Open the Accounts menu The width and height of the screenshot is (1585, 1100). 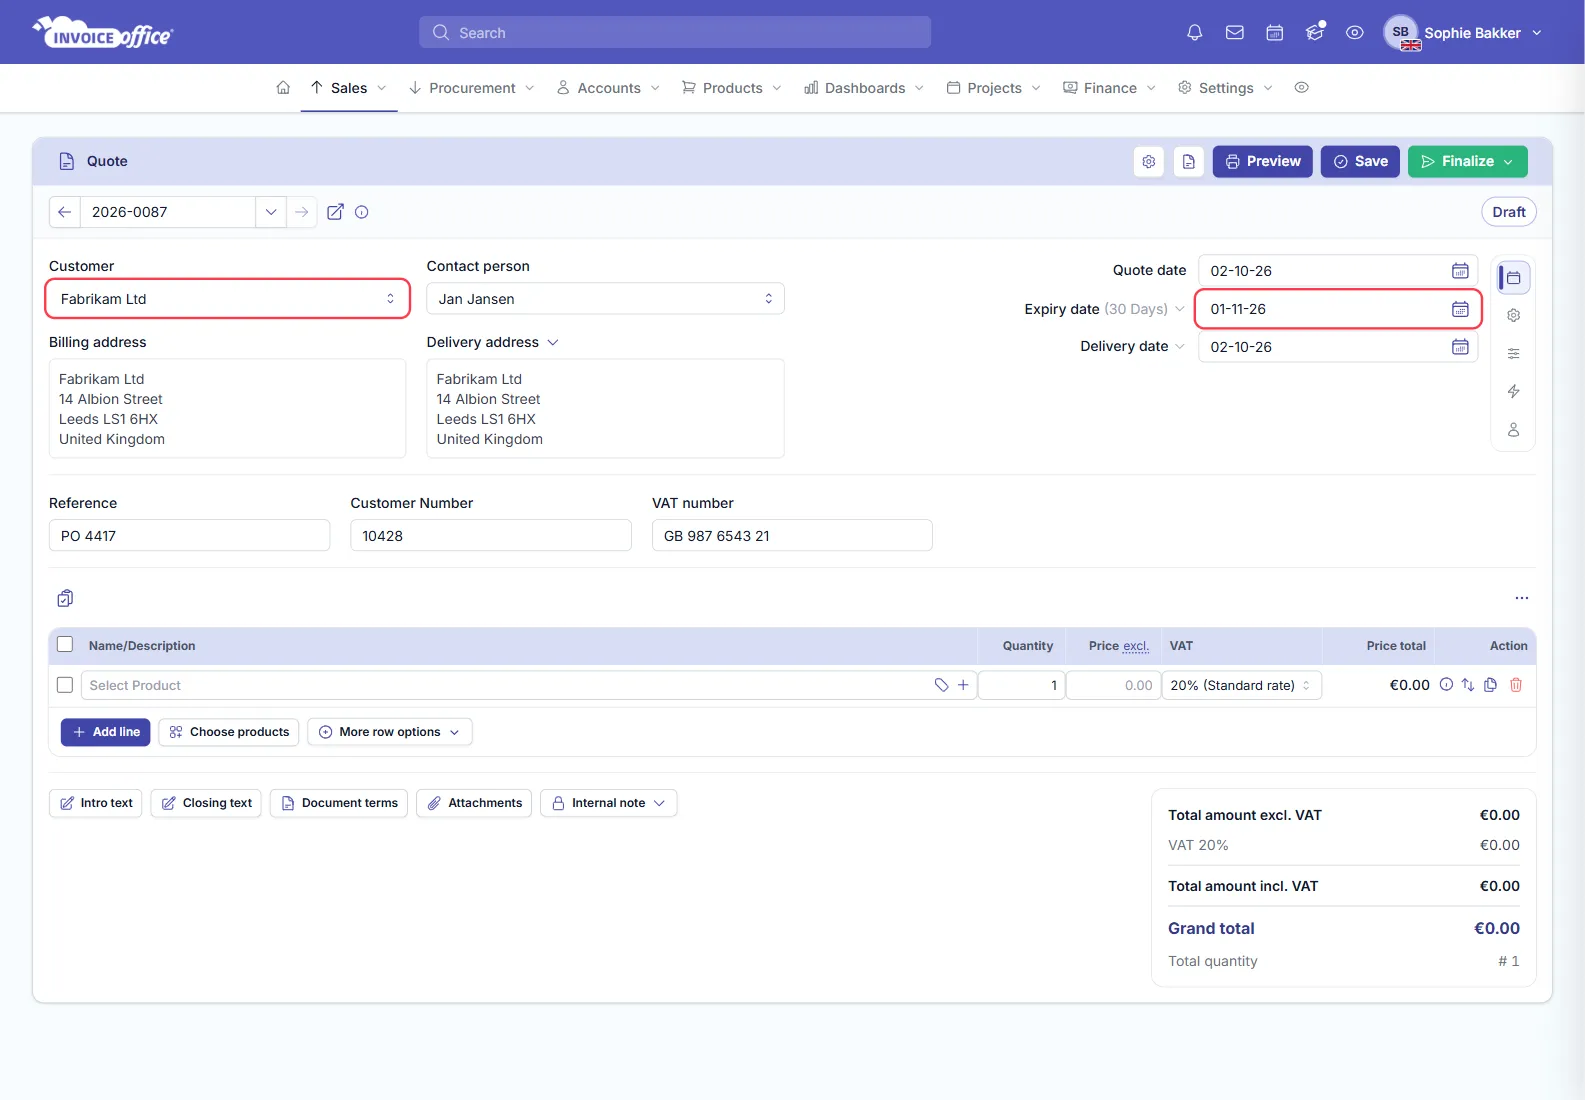(608, 88)
